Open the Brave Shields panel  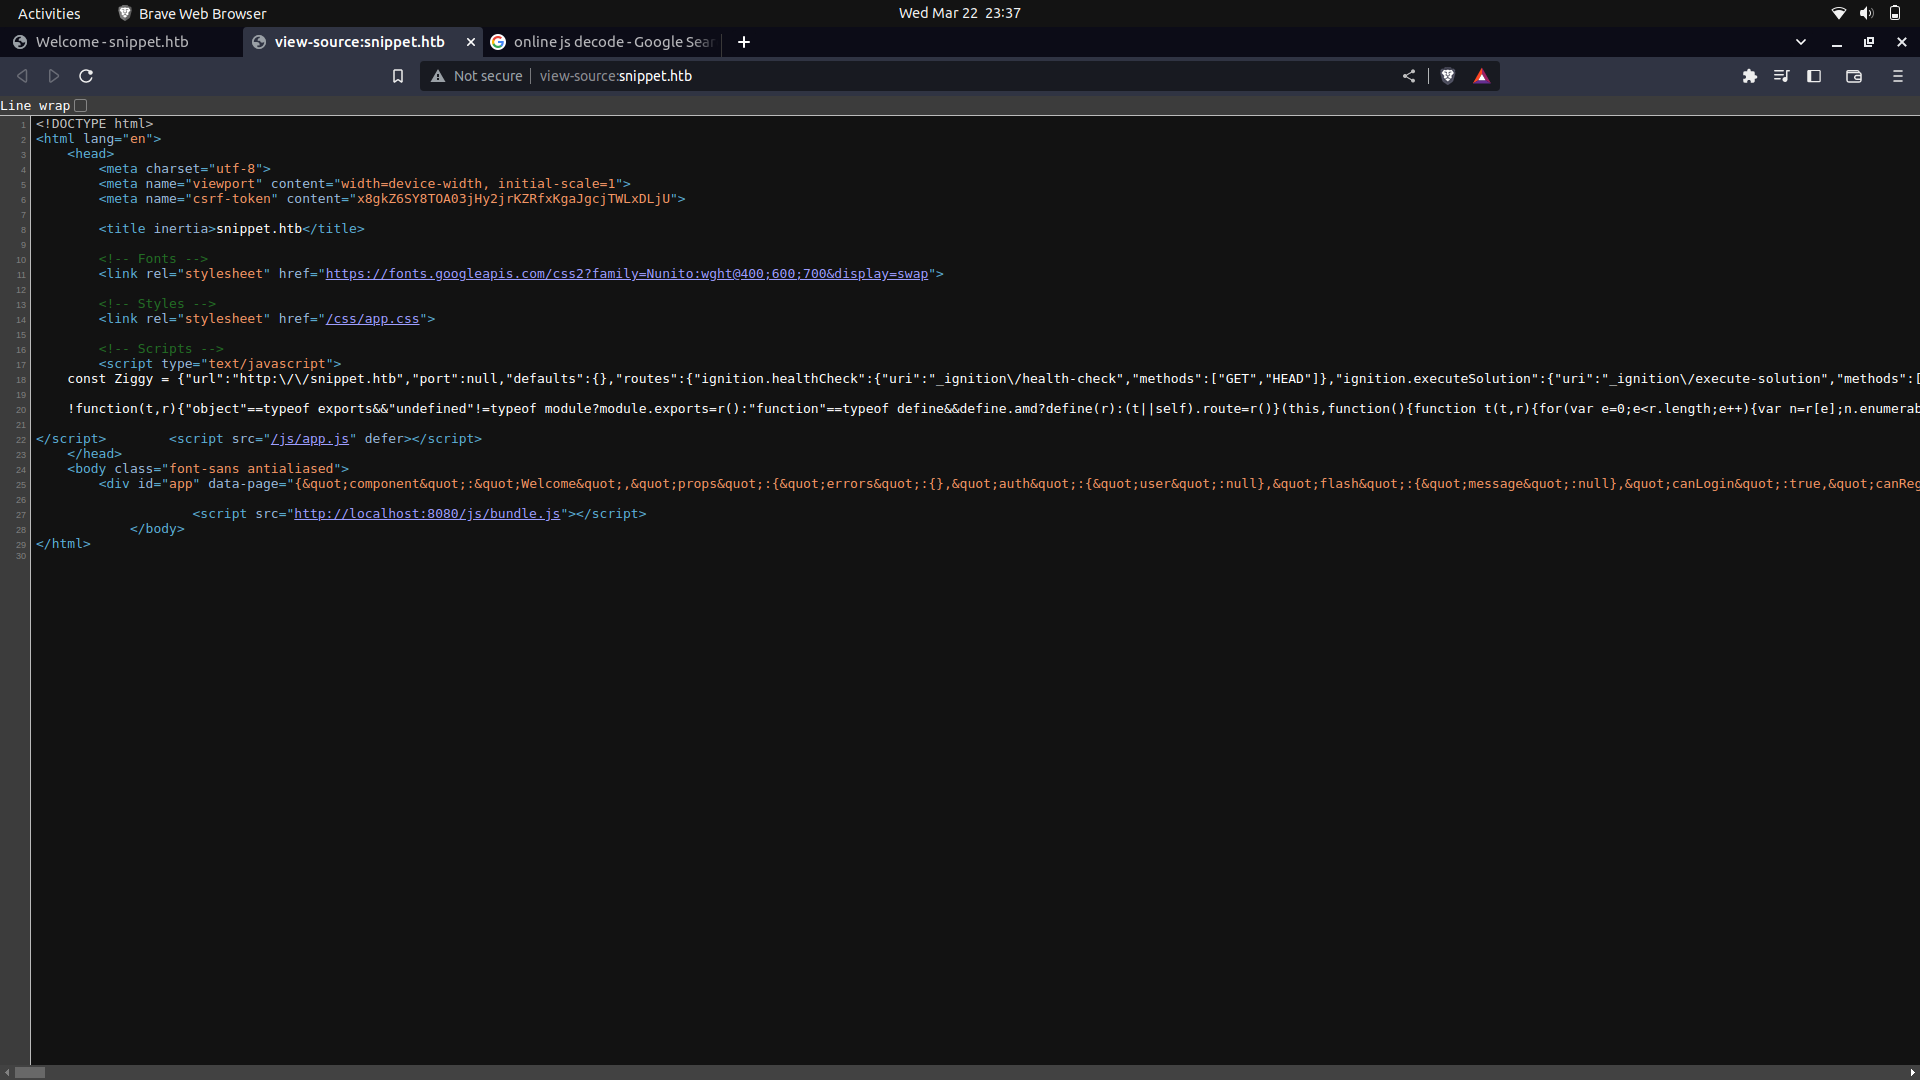click(x=1448, y=75)
